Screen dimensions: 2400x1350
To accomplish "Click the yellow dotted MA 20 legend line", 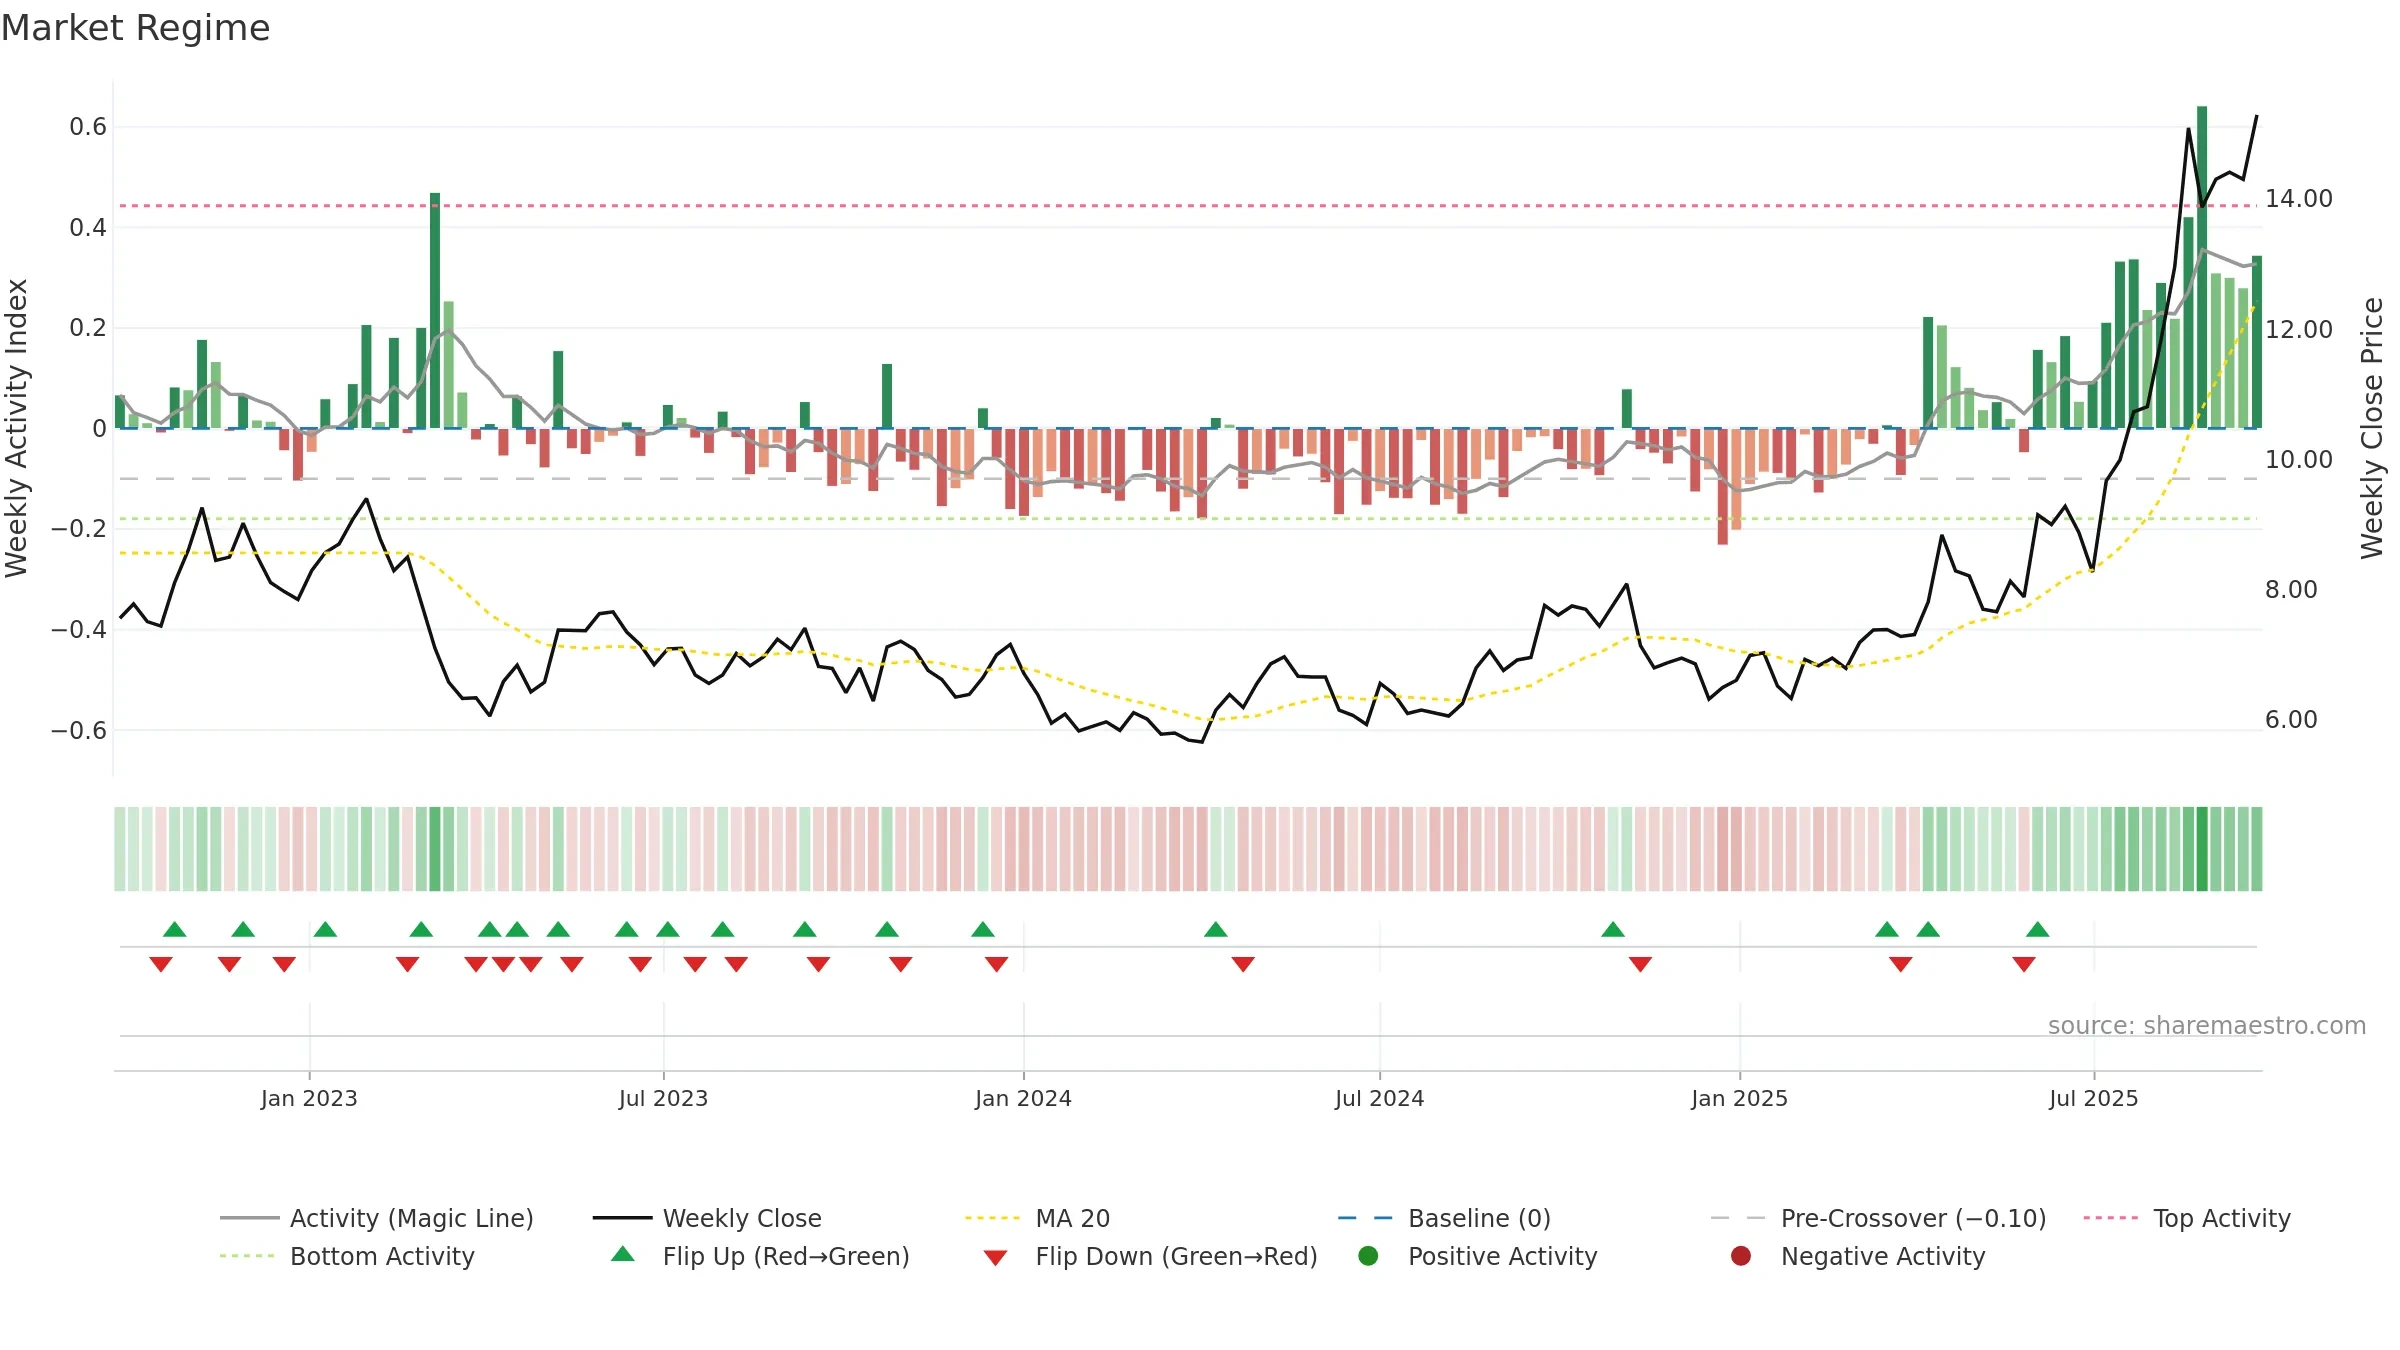I will (x=992, y=1218).
